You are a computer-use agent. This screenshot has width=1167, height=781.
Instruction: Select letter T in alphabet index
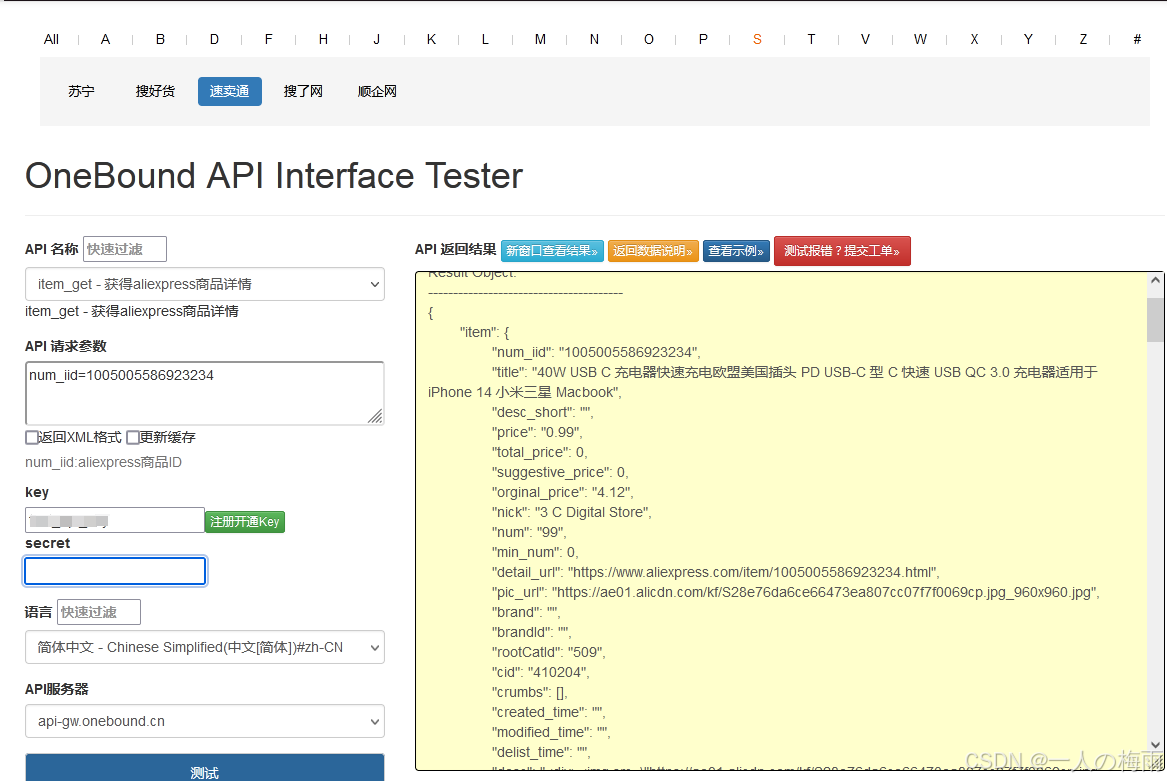(811, 39)
